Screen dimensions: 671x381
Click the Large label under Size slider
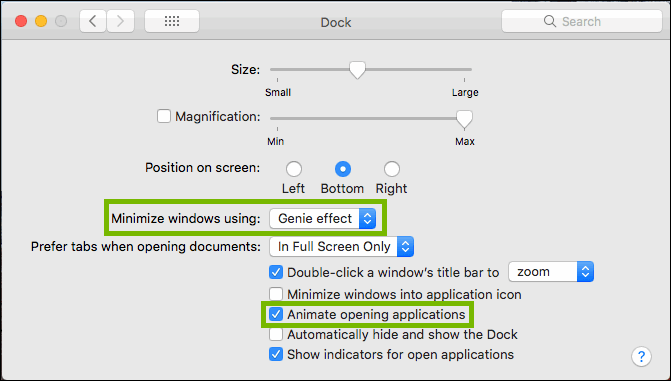point(465,92)
